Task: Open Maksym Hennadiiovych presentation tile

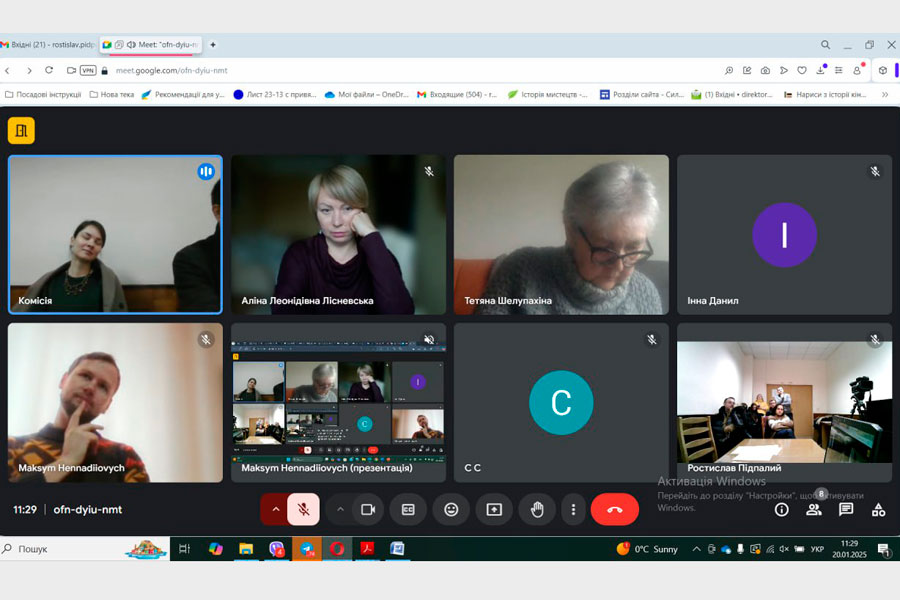Action: 338,402
